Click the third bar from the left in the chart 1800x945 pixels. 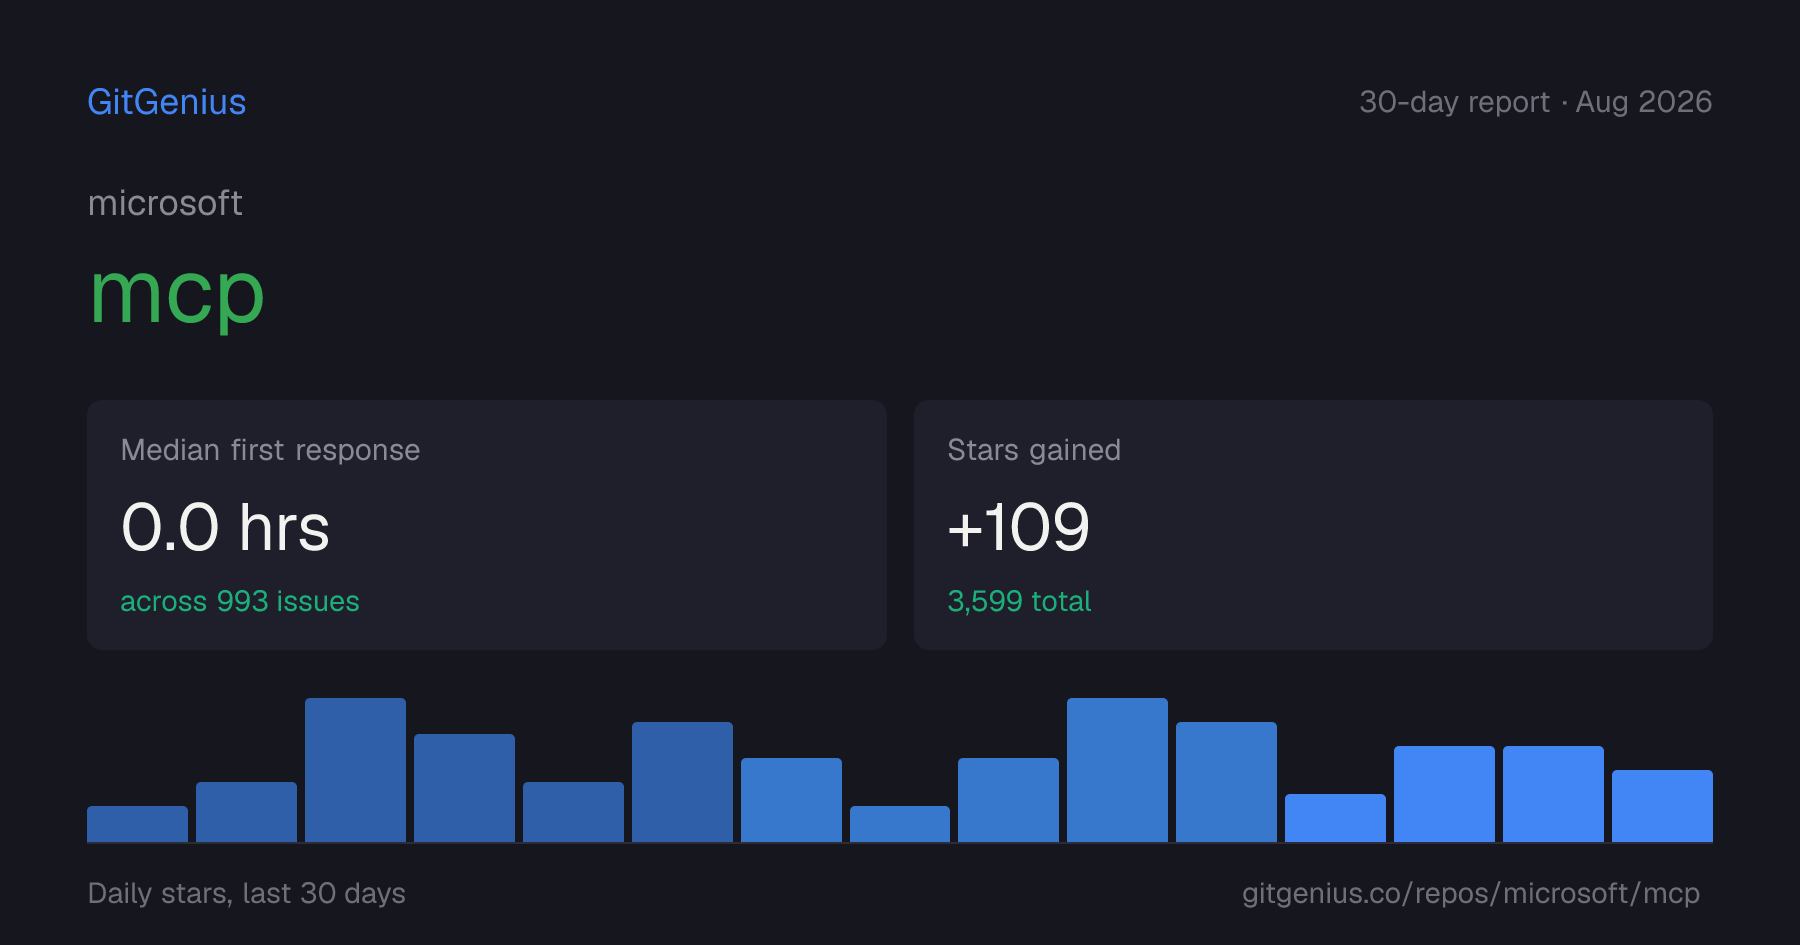click(x=355, y=770)
